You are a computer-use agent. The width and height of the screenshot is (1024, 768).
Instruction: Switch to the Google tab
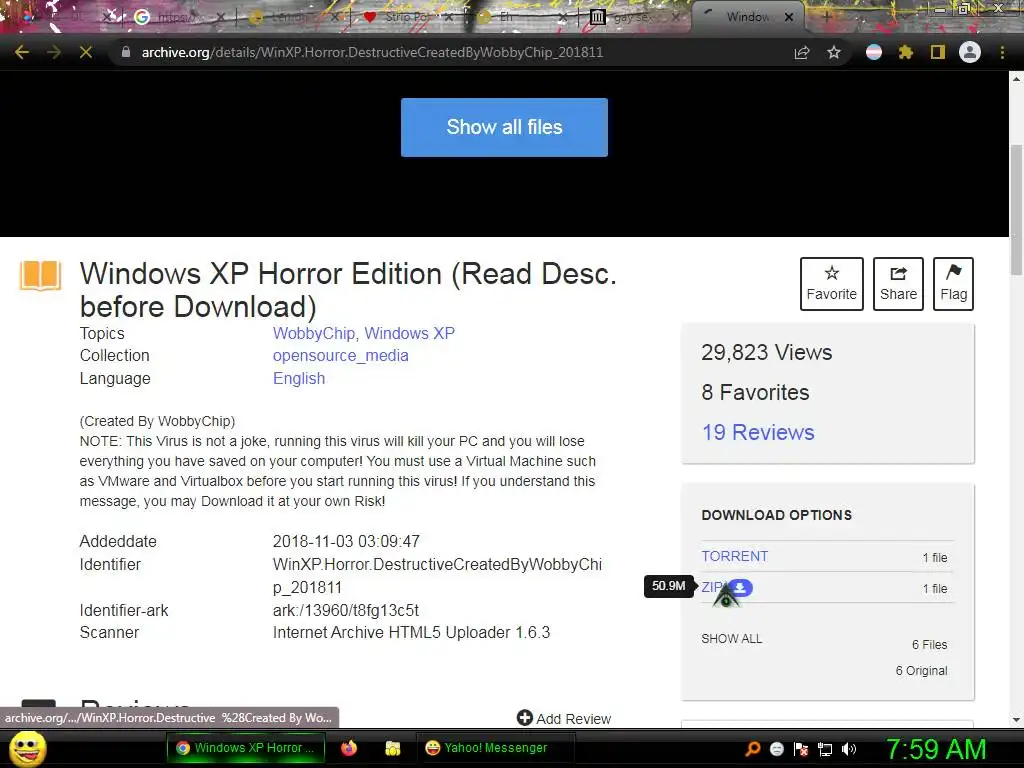point(180,17)
